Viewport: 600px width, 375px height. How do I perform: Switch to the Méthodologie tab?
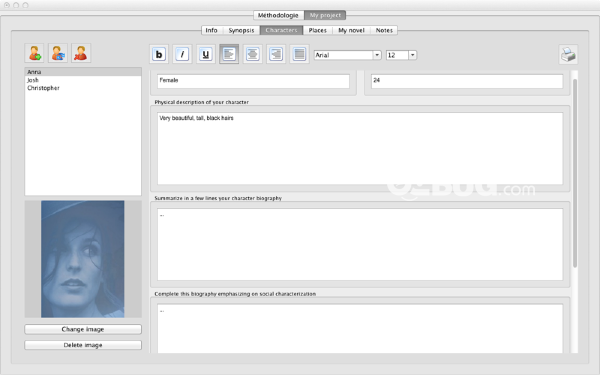(x=278, y=15)
